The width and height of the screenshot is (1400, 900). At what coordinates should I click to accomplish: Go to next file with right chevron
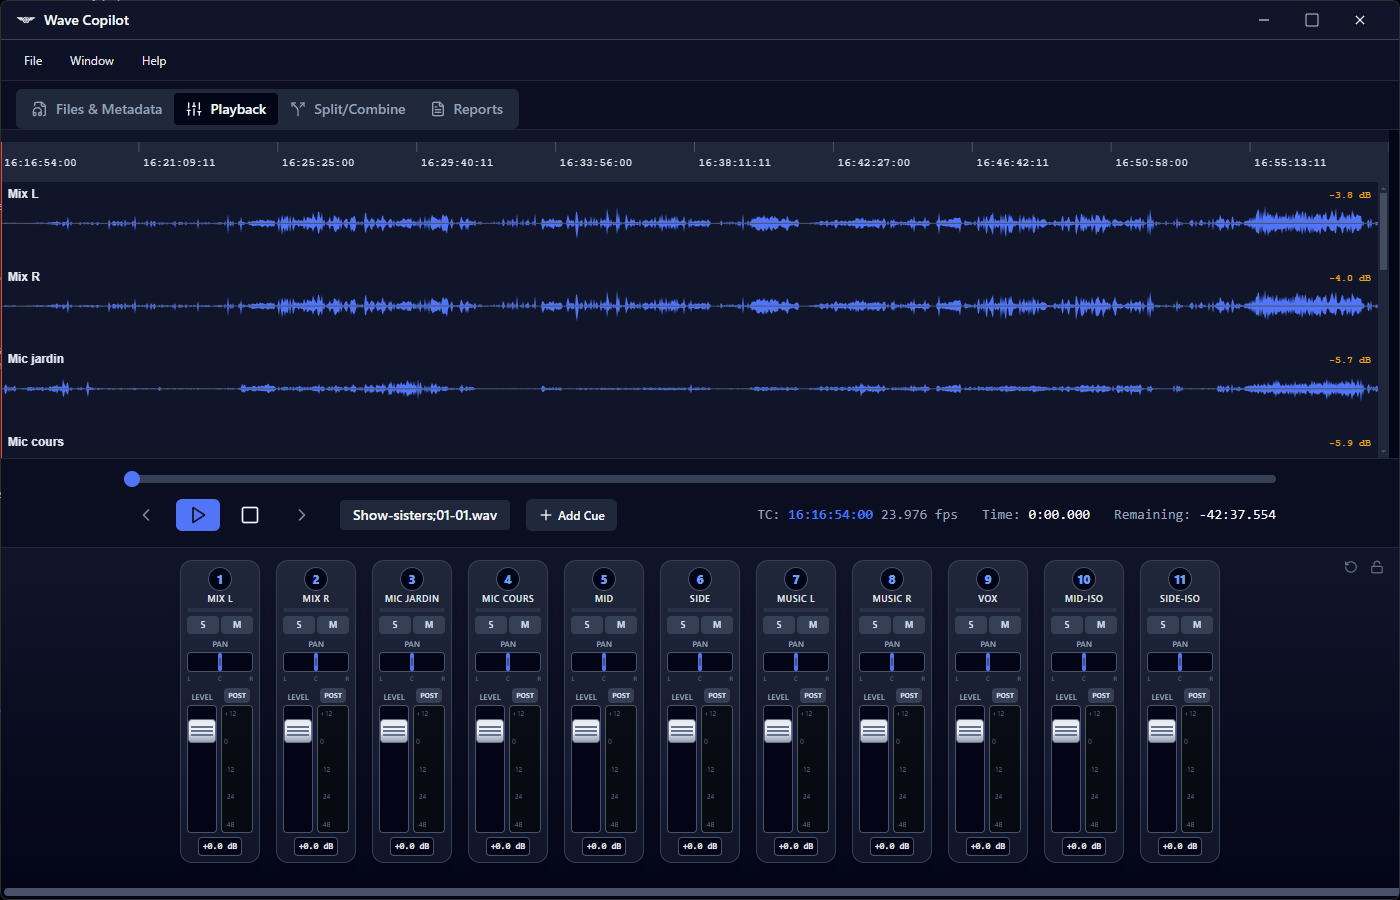[301, 515]
